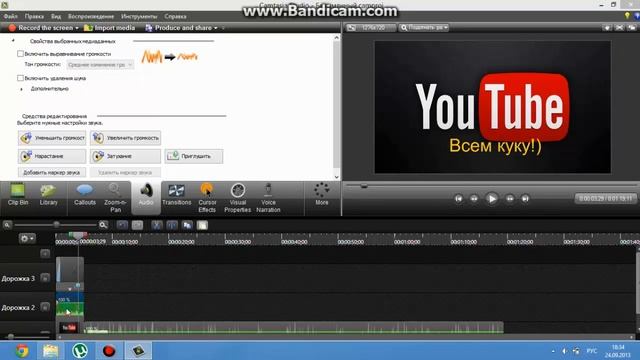Jump to next clip in preview

pos(525,199)
